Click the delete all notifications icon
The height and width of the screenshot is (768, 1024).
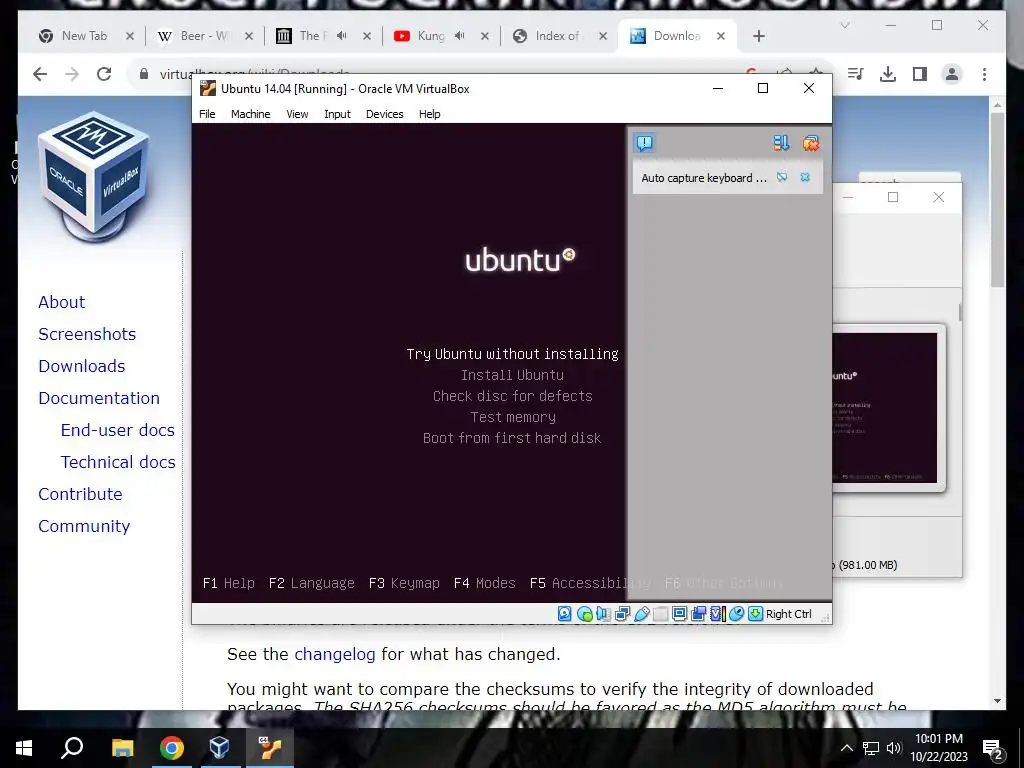[810, 143]
